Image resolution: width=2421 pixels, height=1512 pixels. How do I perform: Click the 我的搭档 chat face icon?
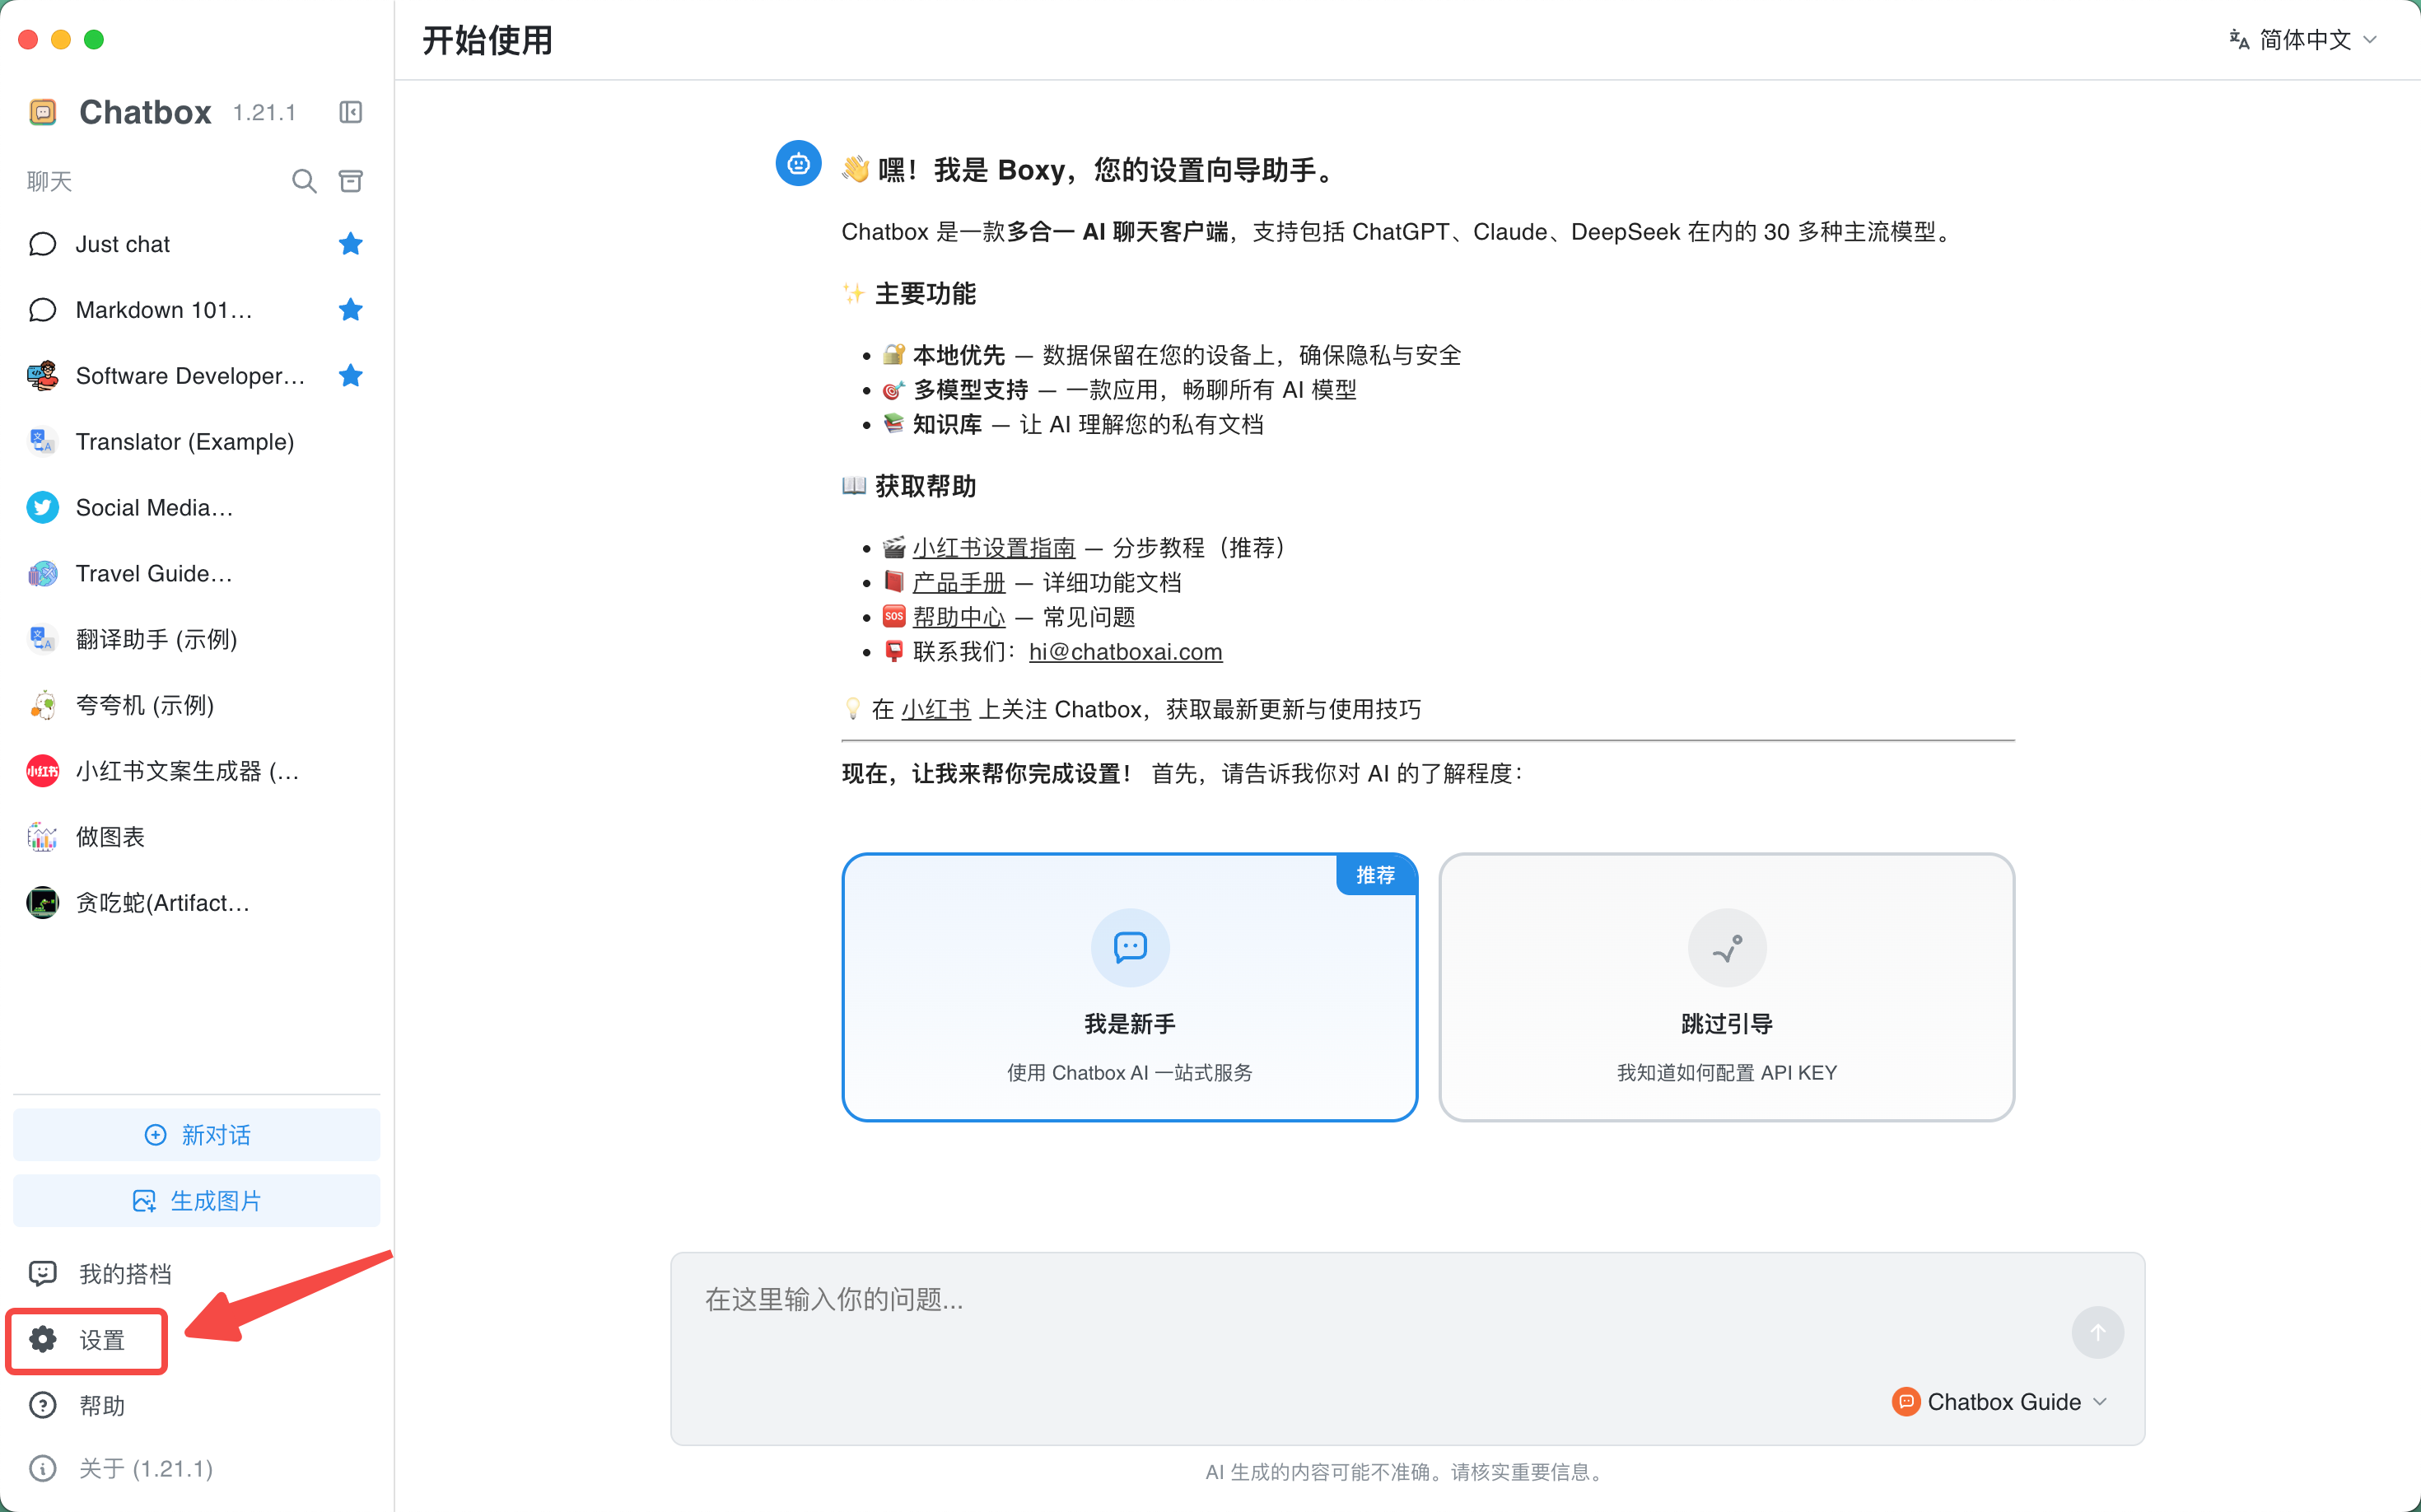pyautogui.click(x=43, y=1274)
